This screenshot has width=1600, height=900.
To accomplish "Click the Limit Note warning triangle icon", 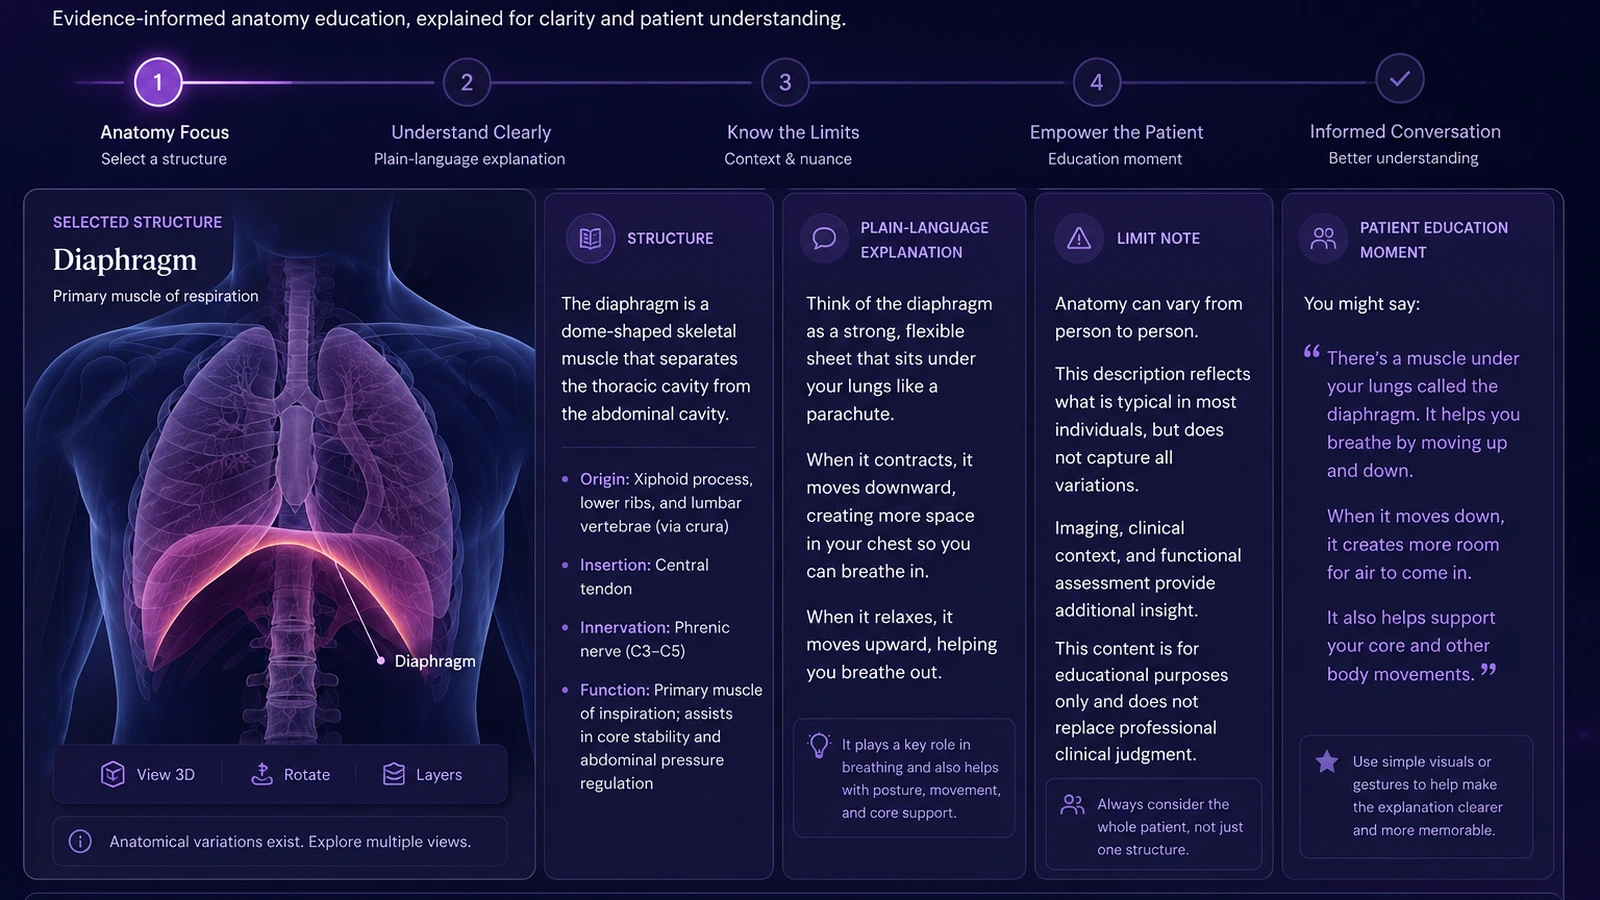I will (x=1079, y=238).
